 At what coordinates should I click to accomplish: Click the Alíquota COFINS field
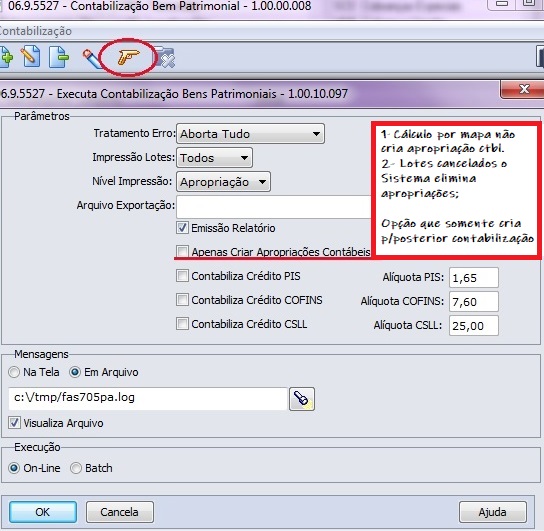pyautogui.click(x=474, y=301)
